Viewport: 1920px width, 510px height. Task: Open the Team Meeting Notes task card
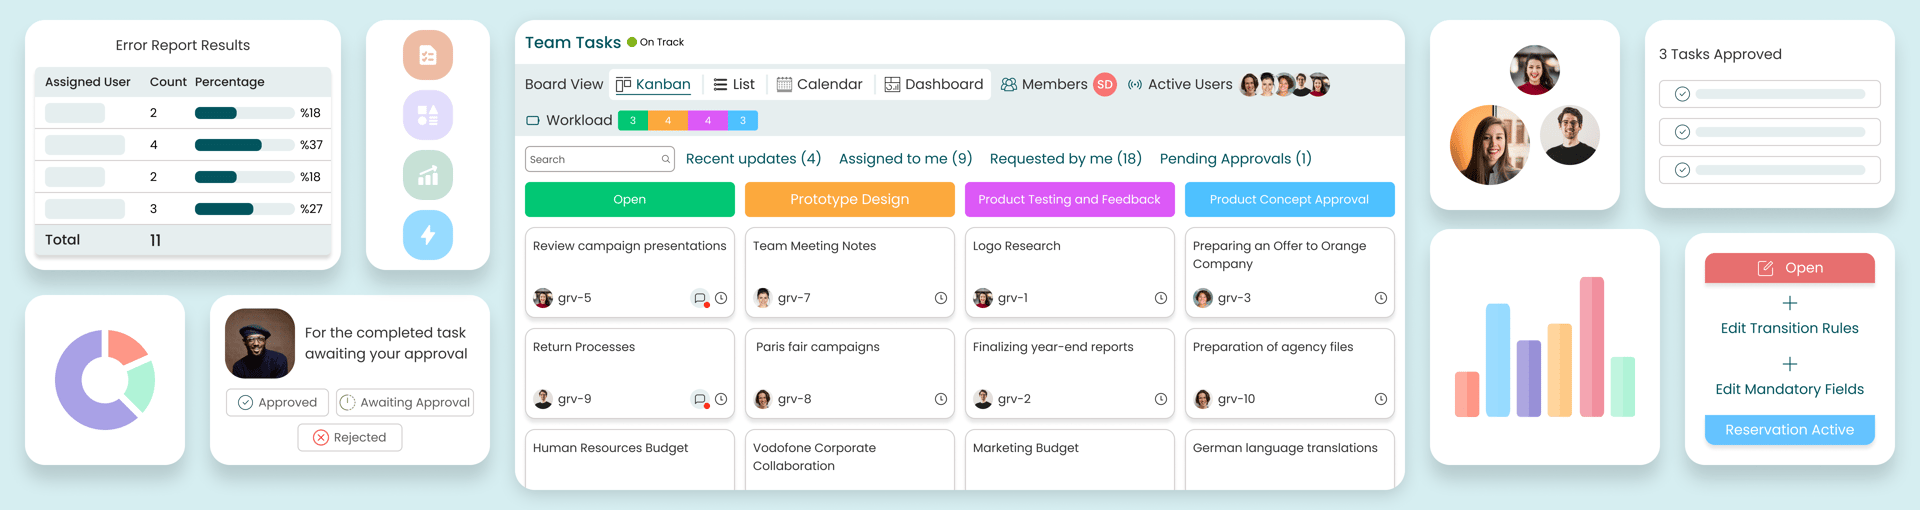pos(849,270)
